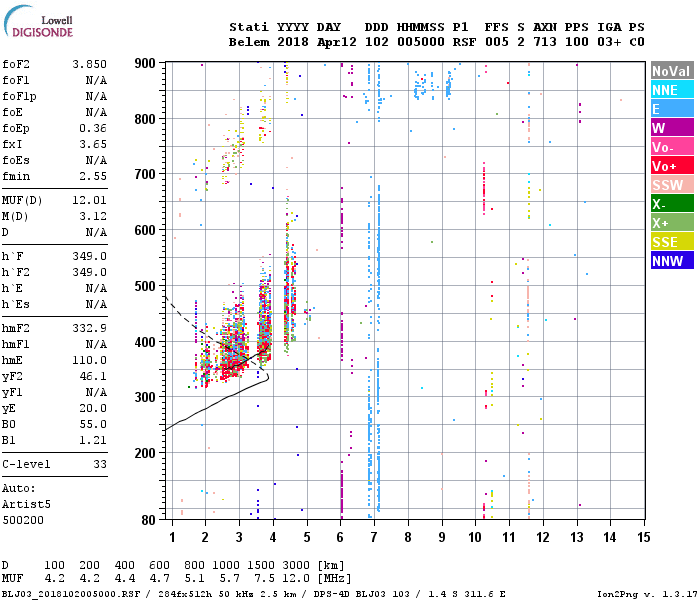Click the M(D) value 3.12
This screenshot has height=600, width=700.
(x=93, y=216)
